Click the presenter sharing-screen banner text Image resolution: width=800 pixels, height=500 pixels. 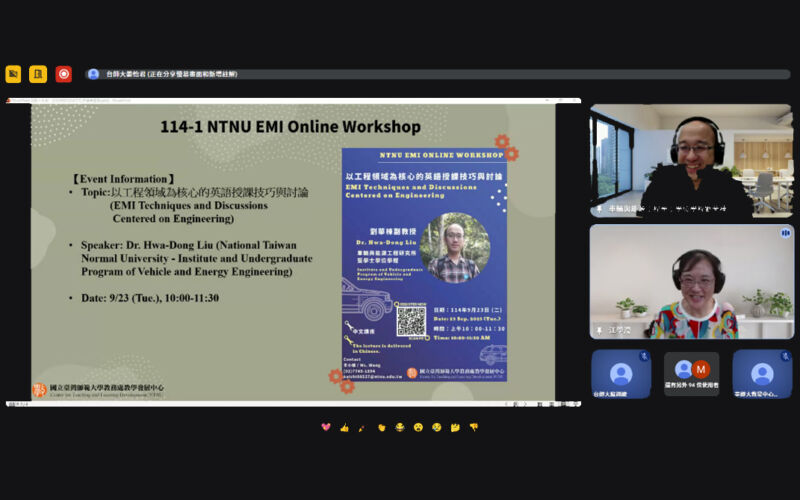[x=176, y=74]
